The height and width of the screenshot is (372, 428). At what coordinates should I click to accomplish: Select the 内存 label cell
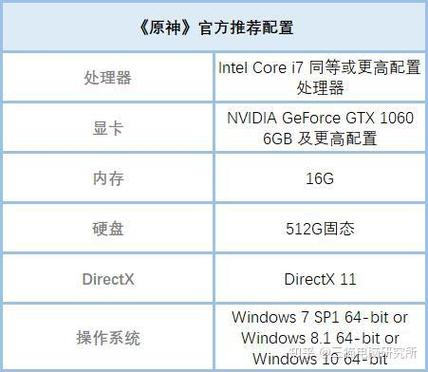click(108, 178)
